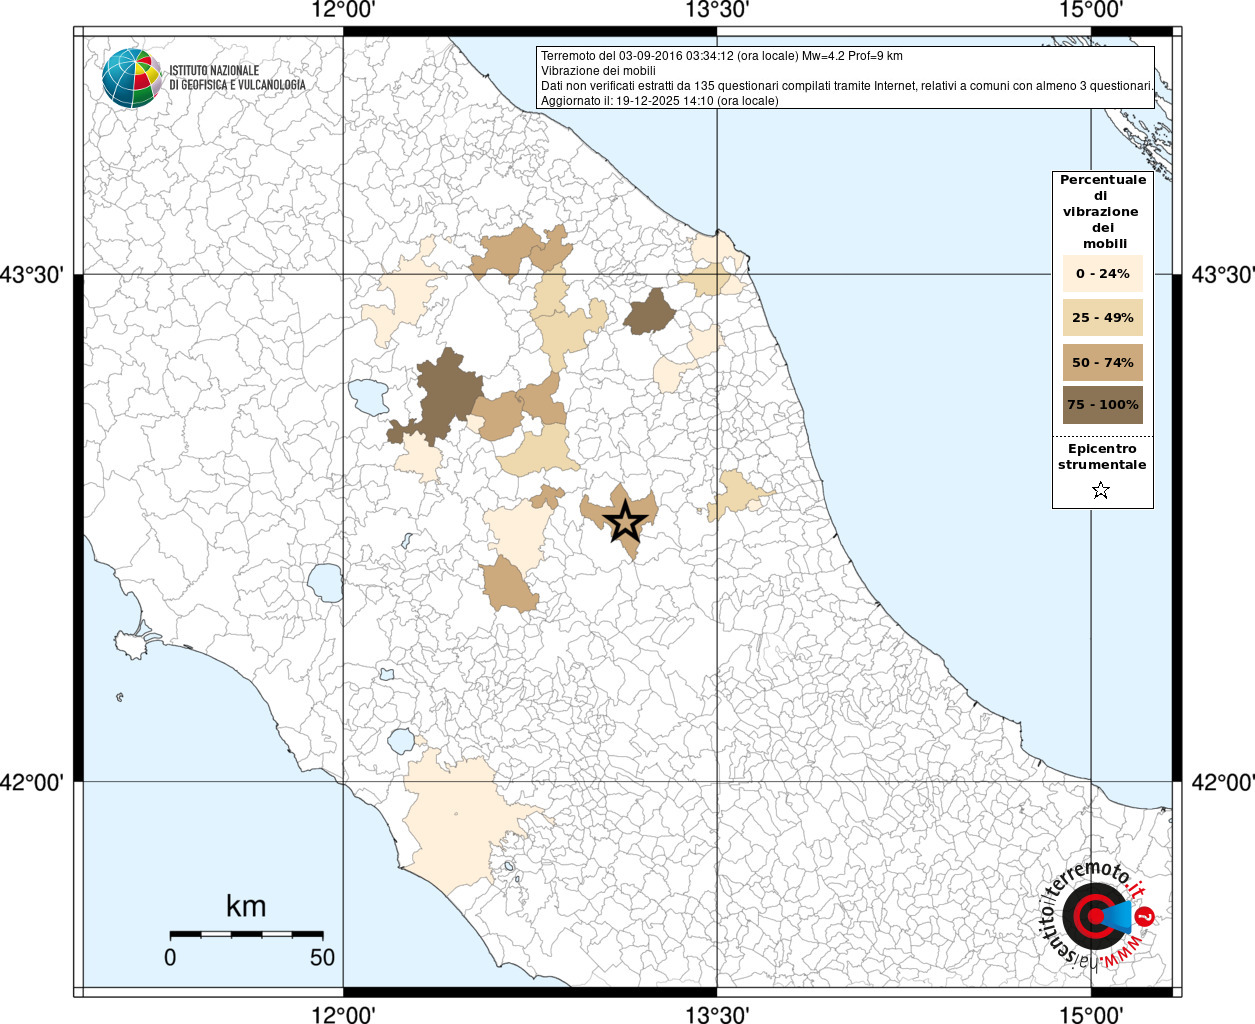1255x1024 pixels.
Task: Click the 13°30' longitude label at top
Action: tap(716, 11)
